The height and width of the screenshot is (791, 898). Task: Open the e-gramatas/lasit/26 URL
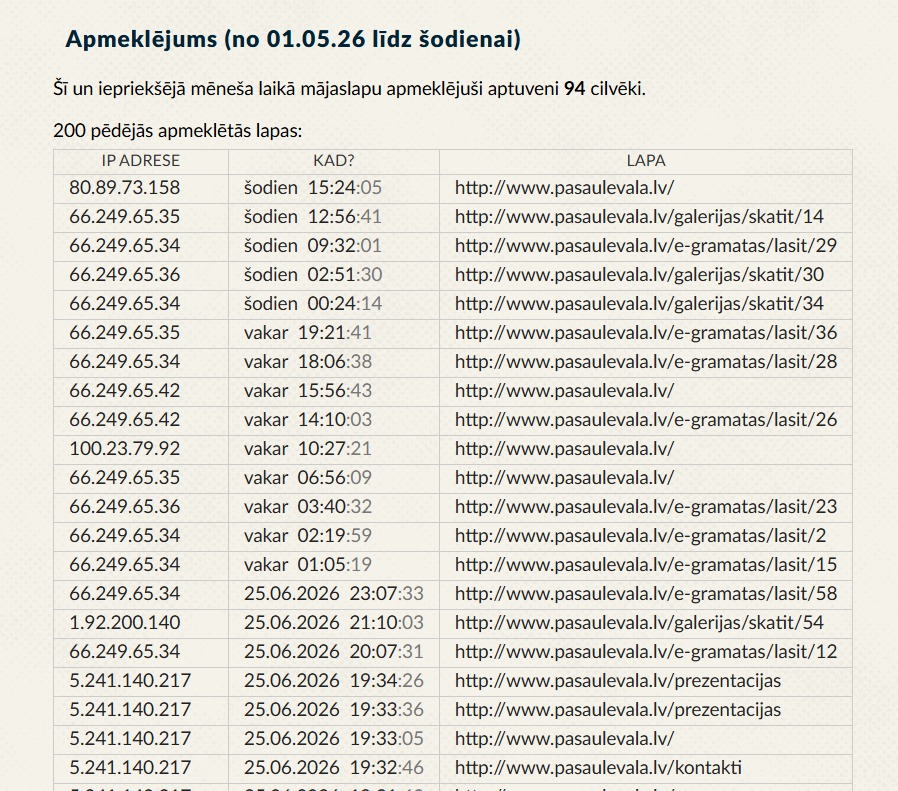[x=646, y=420]
